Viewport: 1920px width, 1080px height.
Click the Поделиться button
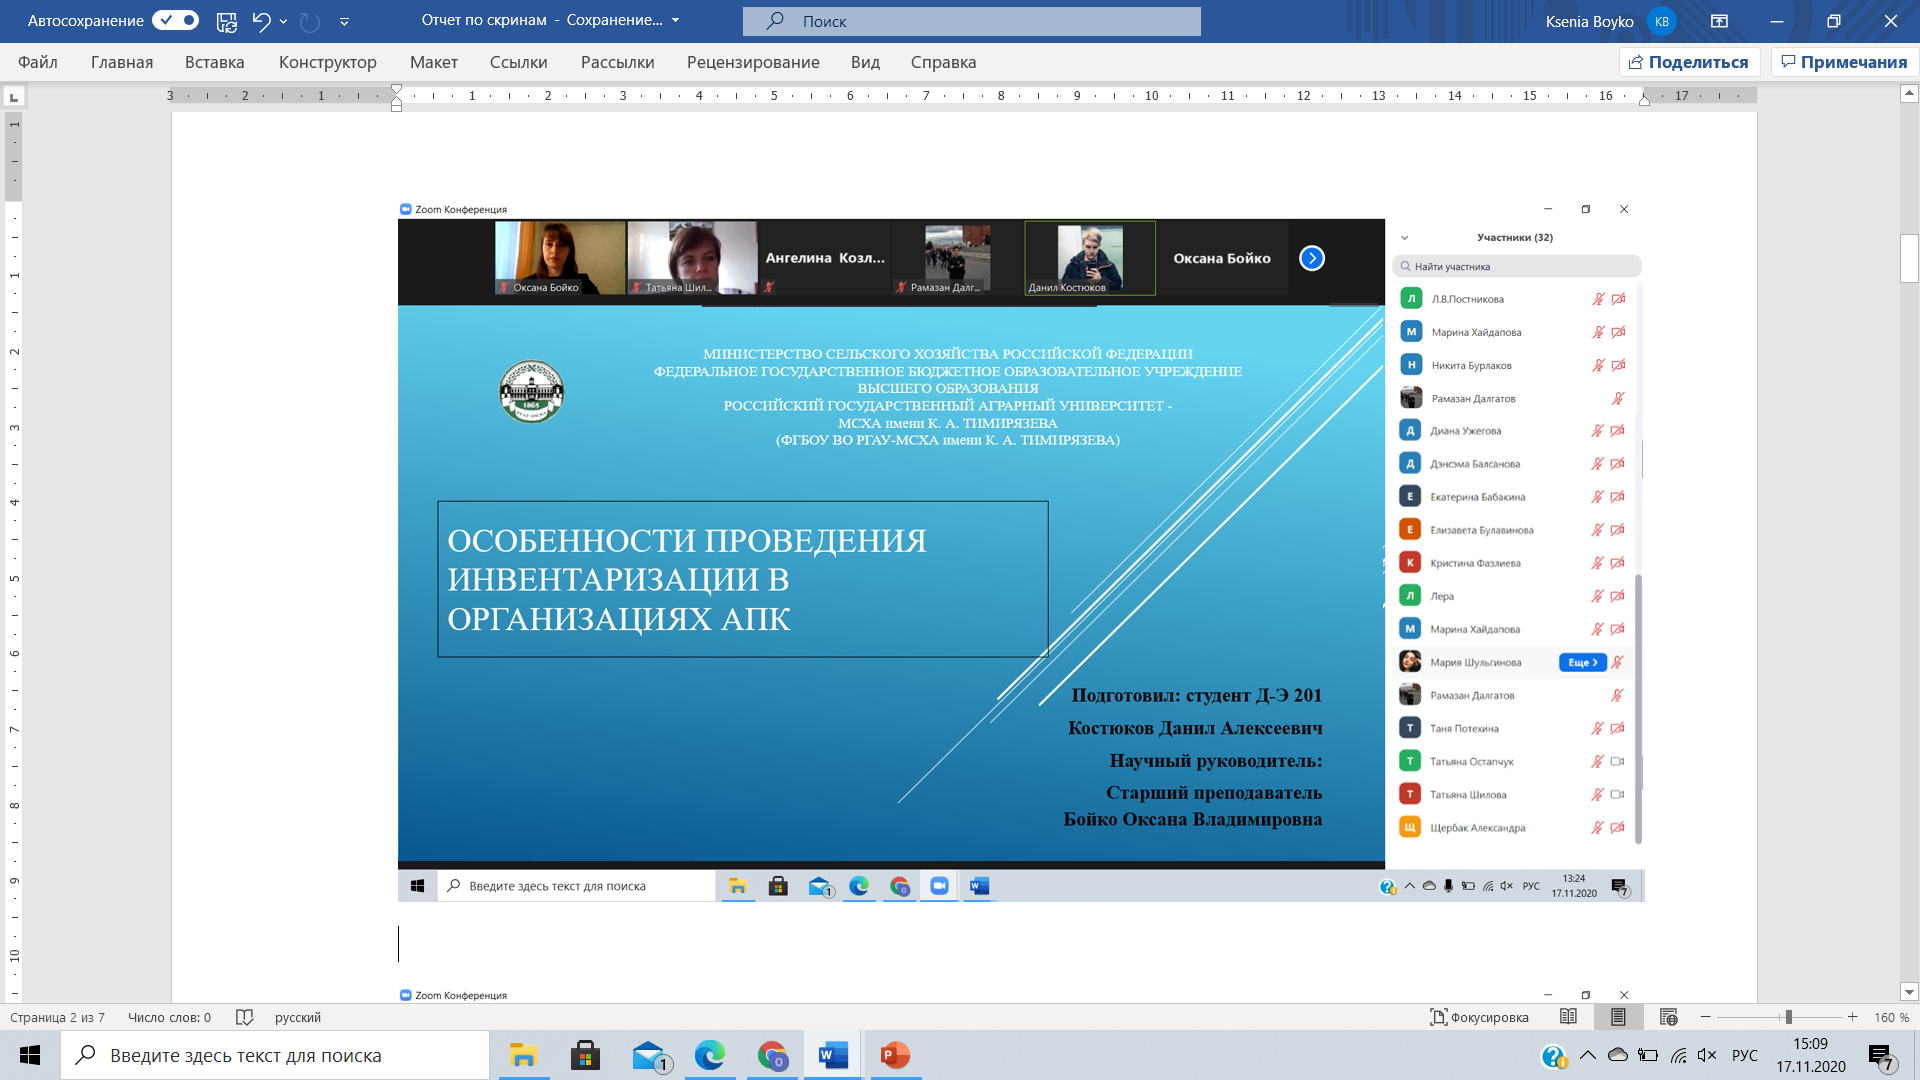click(x=1688, y=62)
